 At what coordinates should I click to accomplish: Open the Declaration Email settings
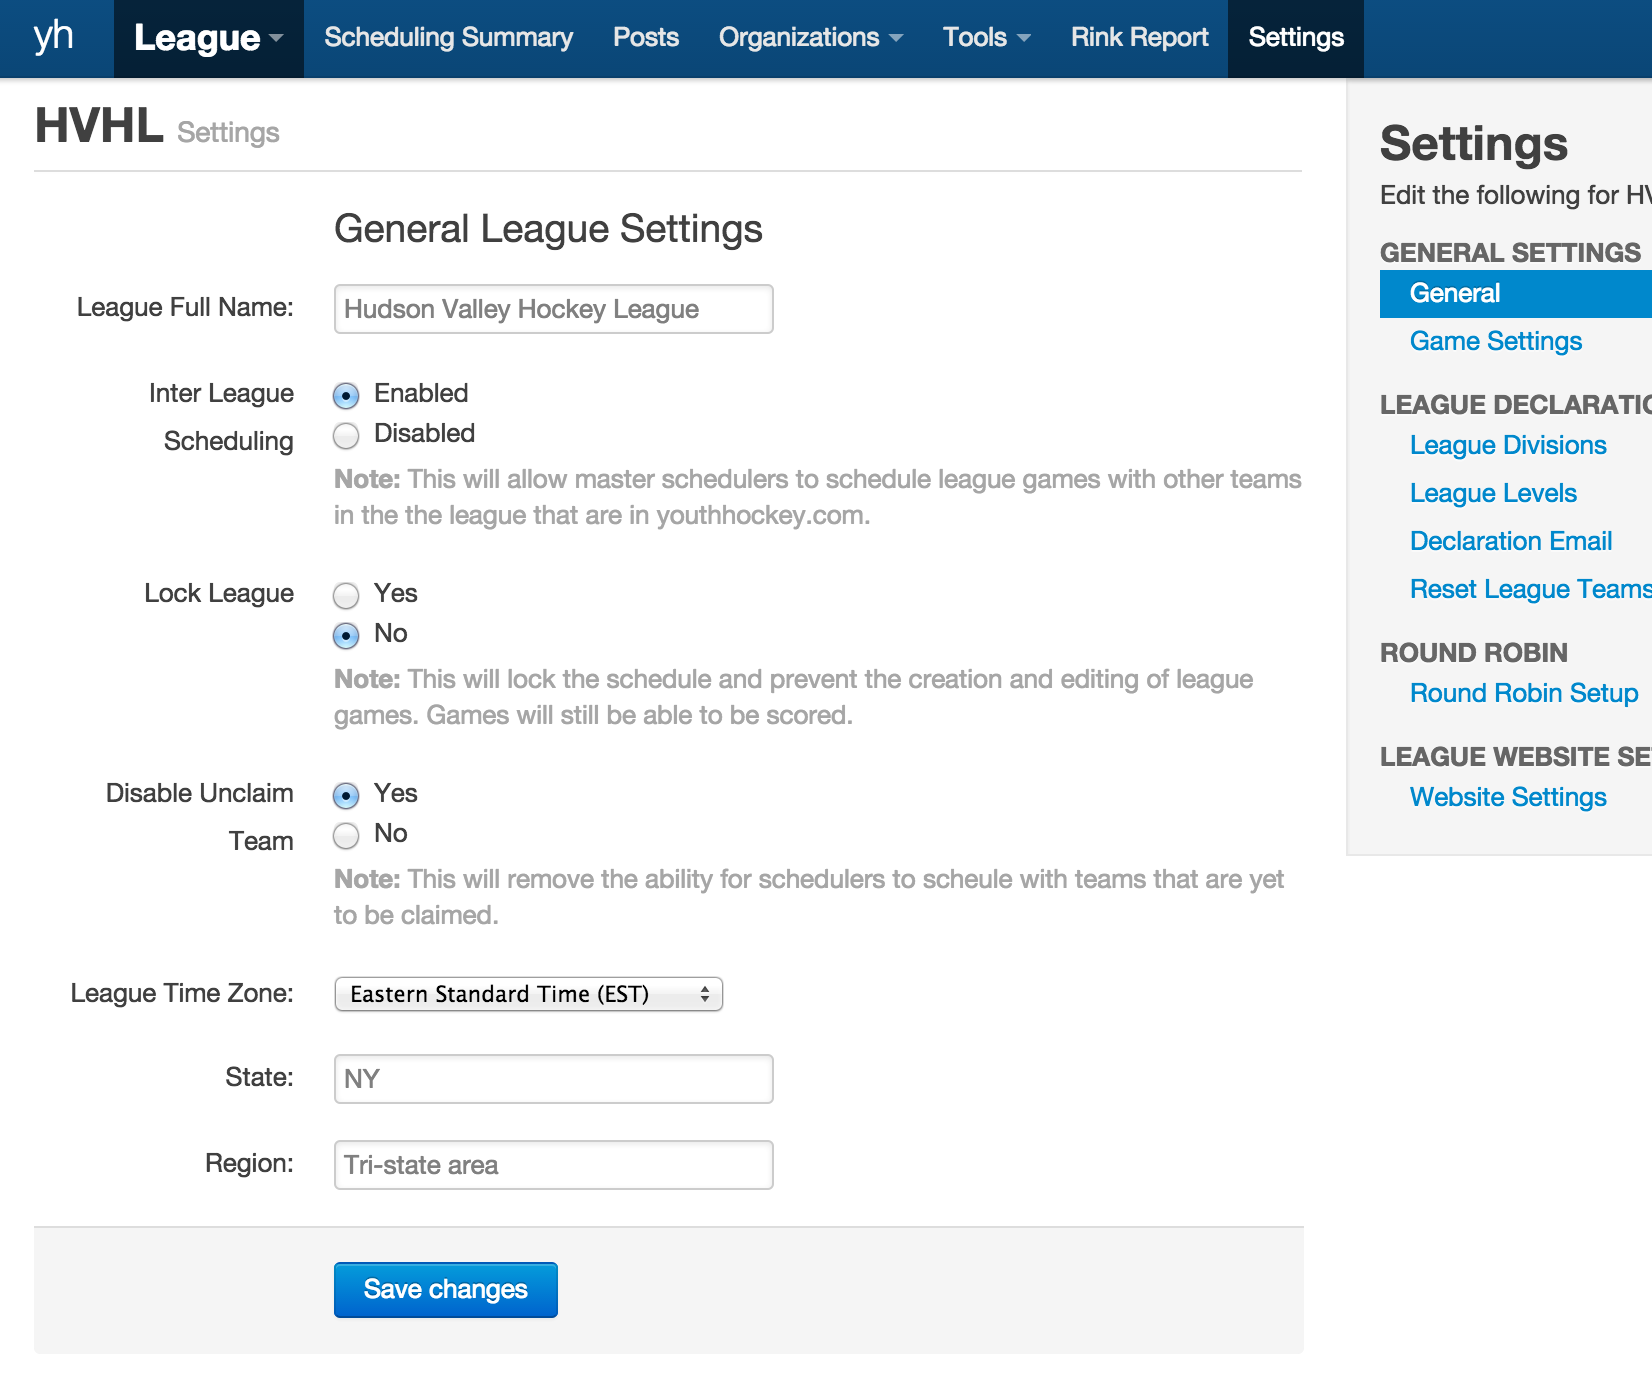click(x=1510, y=542)
